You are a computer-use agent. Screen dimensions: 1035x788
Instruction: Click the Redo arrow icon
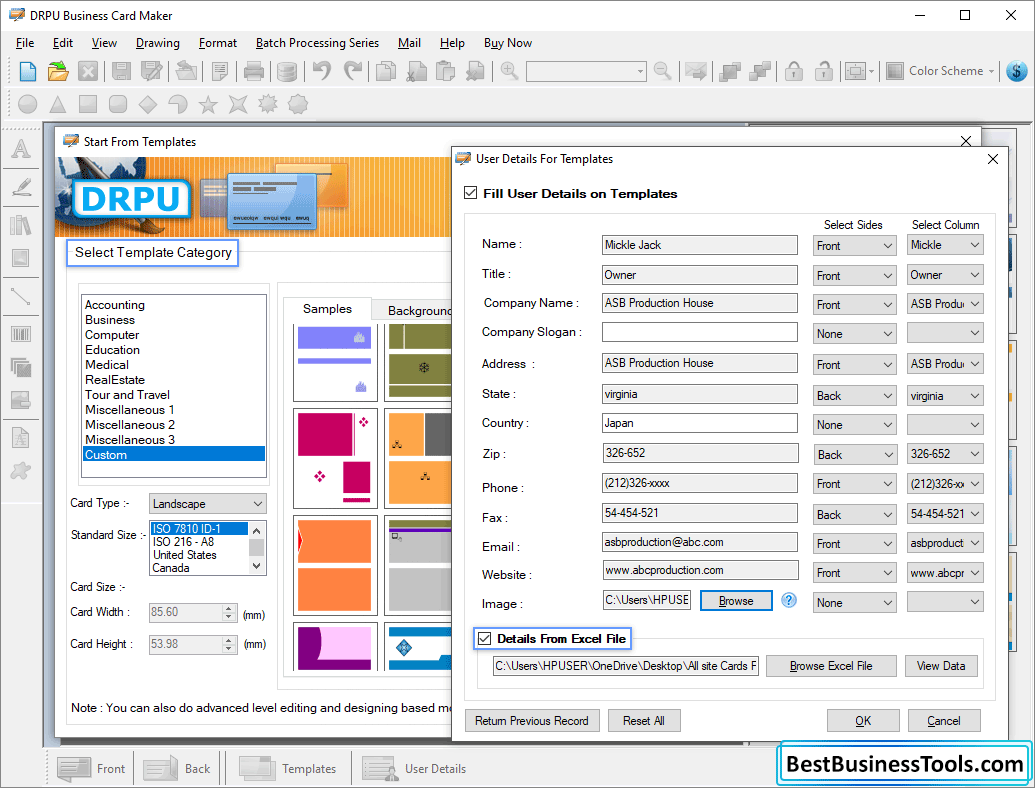(x=354, y=71)
